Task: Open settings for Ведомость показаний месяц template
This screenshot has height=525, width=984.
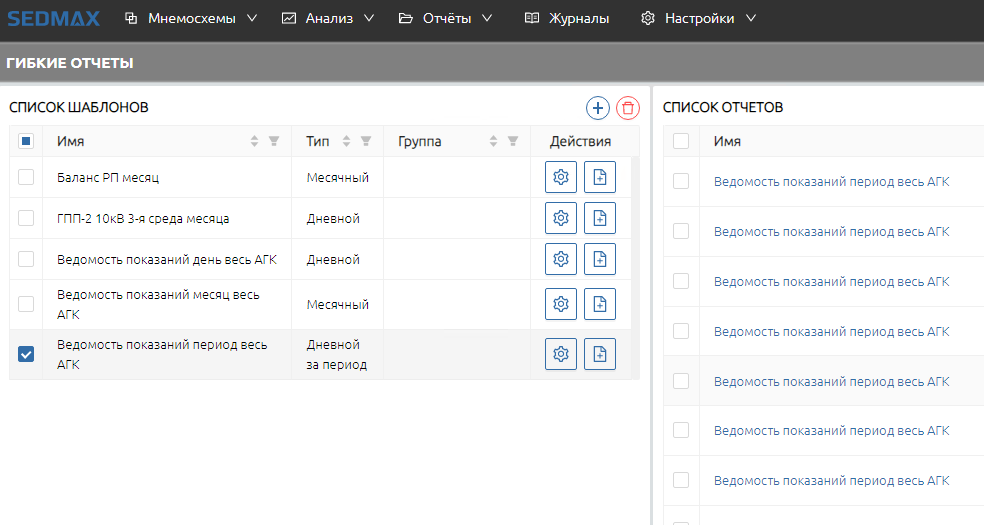Action: coord(561,304)
